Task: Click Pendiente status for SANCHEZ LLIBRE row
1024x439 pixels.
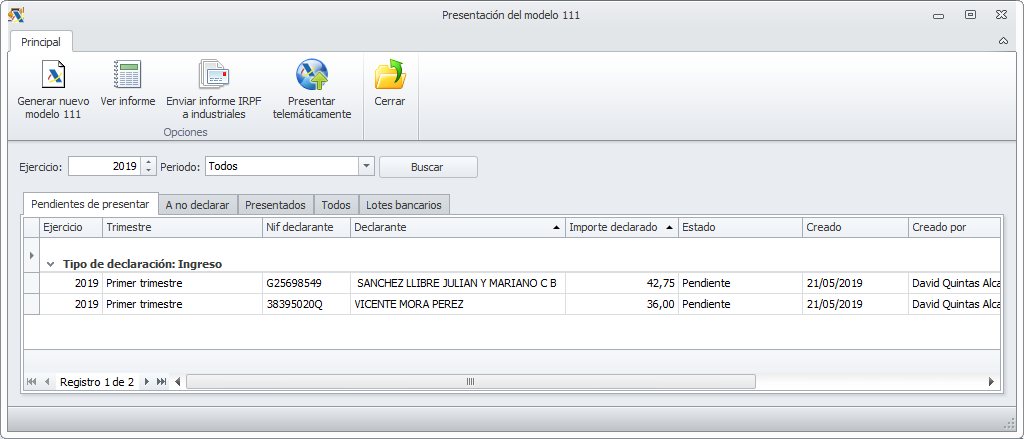Action: [x=740, y=284]
